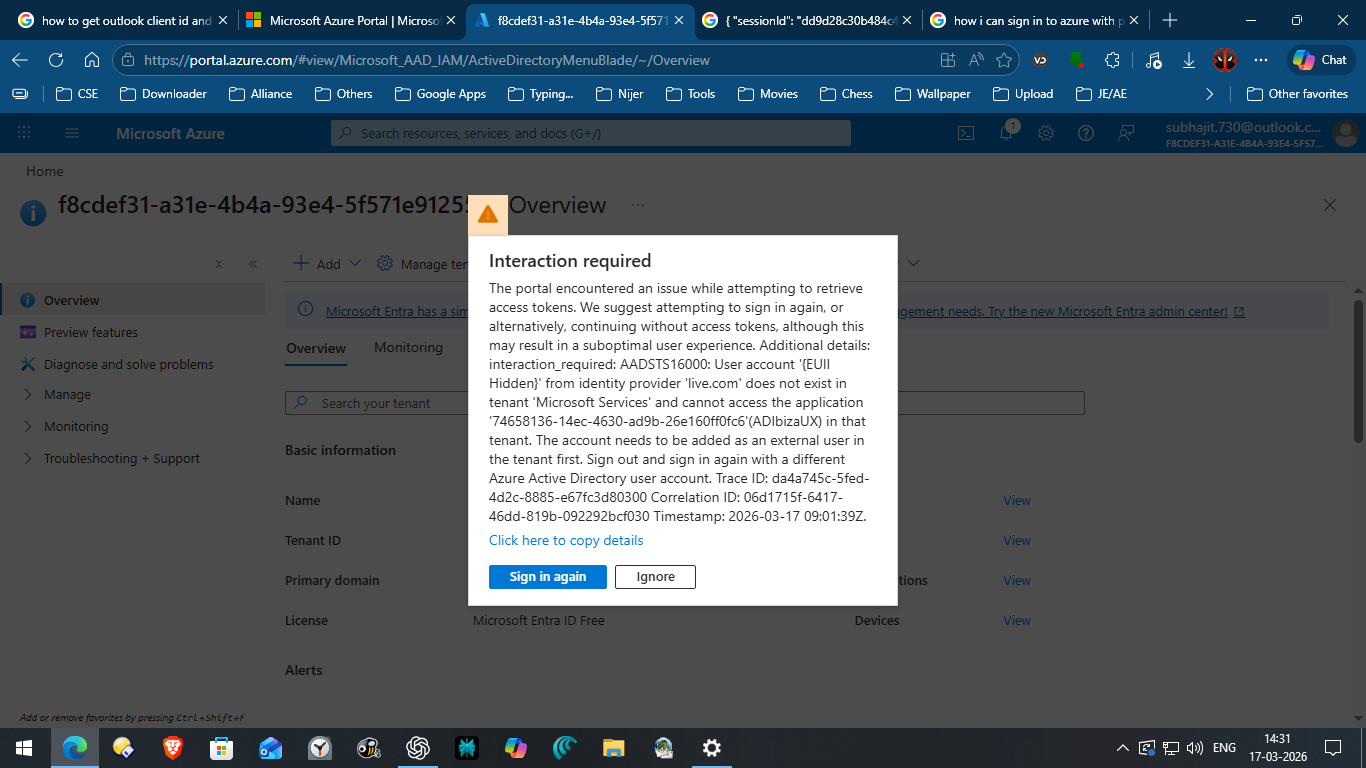Open the split screen apps icon
The height and width of the screenshot is (768, 1366).
click(x=947, y=60)
